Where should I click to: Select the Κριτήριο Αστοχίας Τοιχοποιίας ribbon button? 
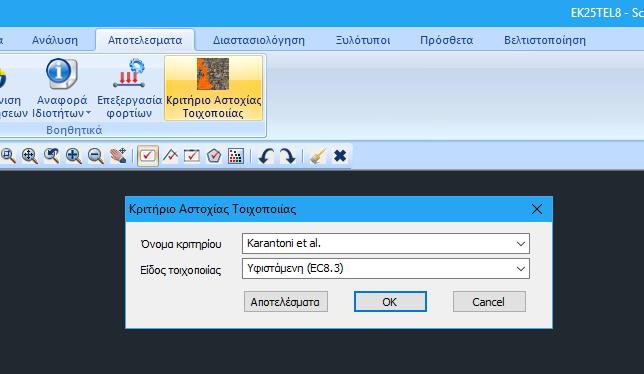213,88
